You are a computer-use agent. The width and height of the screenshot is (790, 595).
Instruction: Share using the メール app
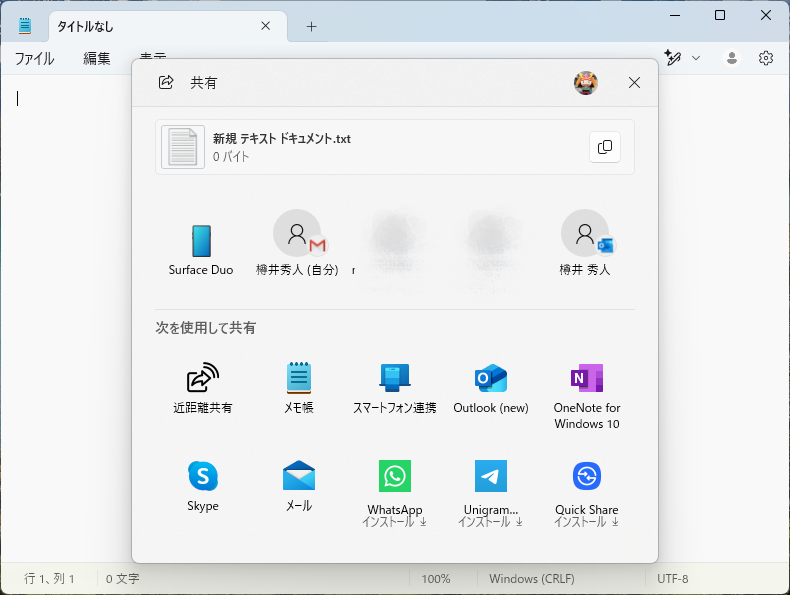pos(299,486)
